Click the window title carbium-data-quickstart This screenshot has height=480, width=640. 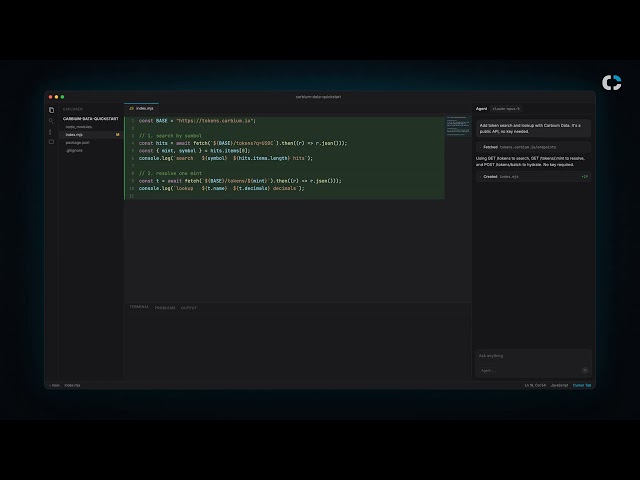[x=318, y=97]
